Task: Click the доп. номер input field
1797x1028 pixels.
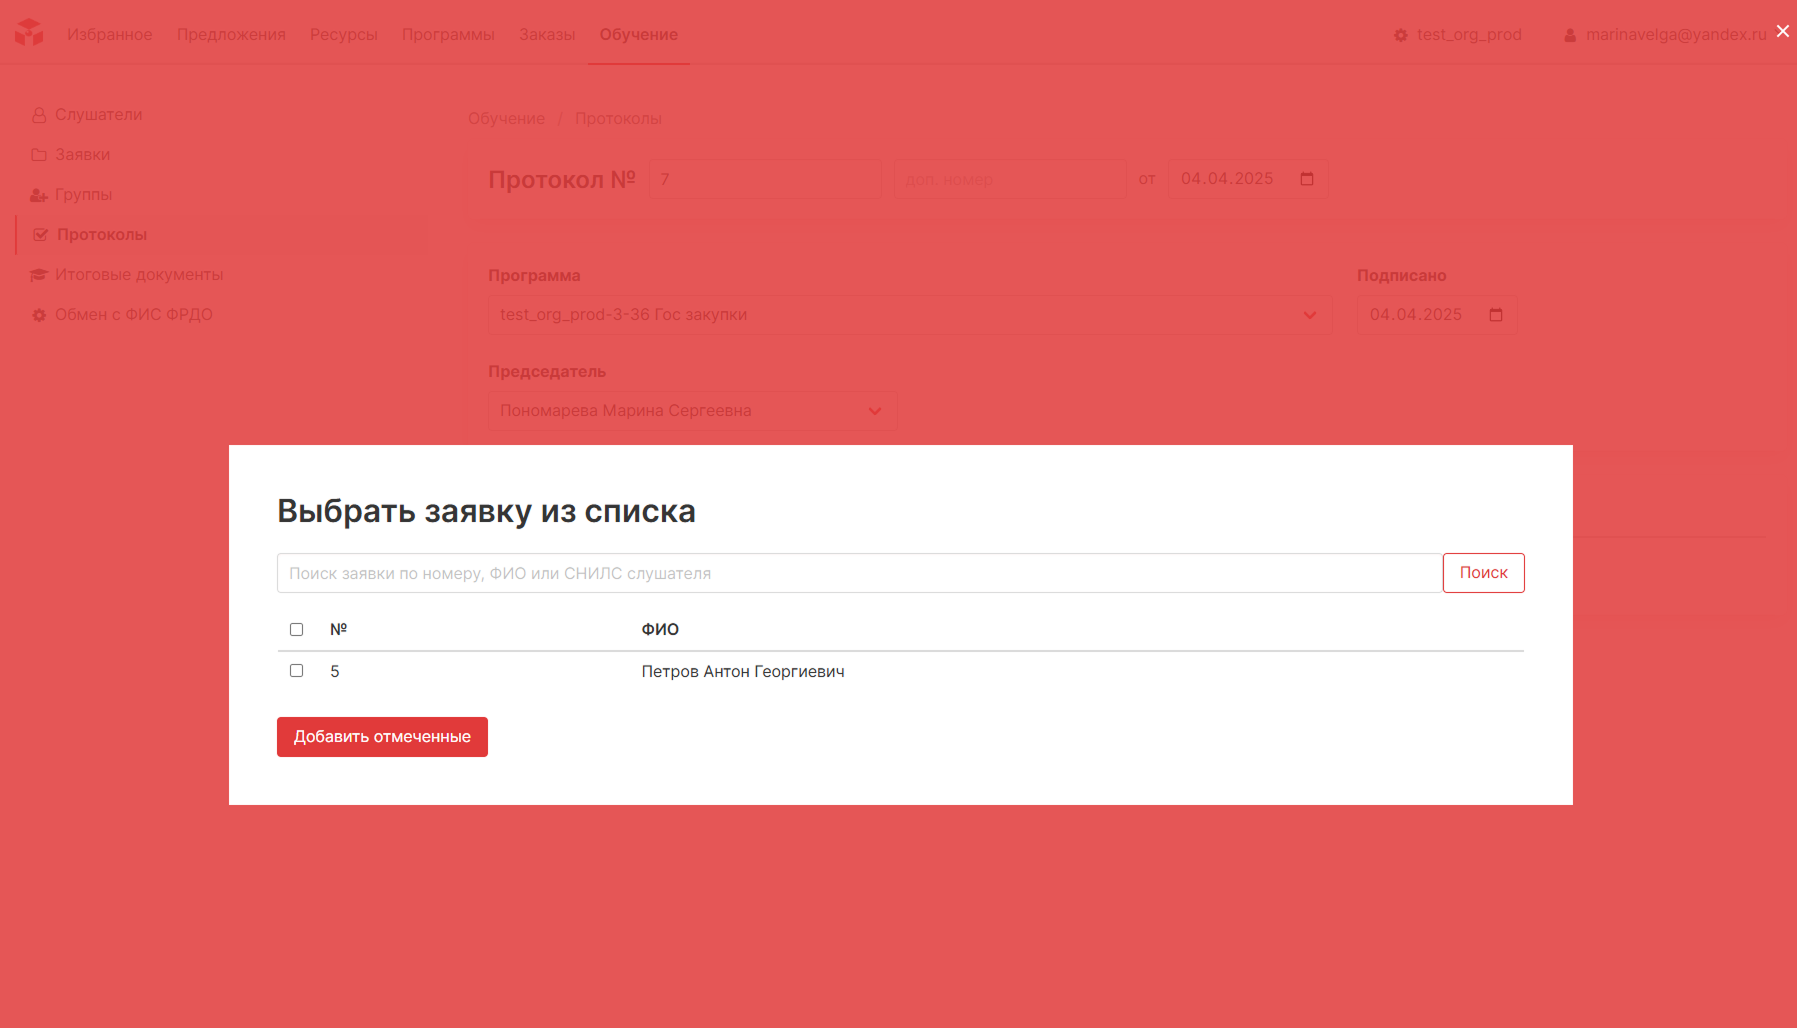Action: tap(1010, 179)
